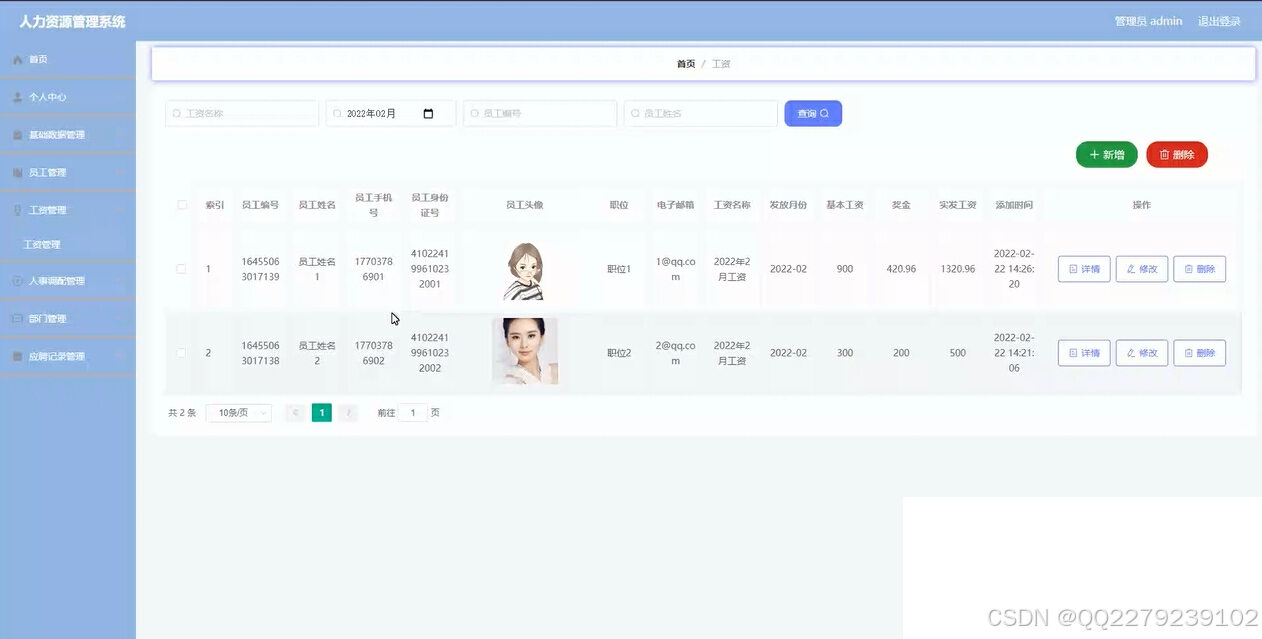Image resolution: width=1262 pixels, height=639 pixels.
Task: Click the 人事调配管理 sidebar icon
Action: [15, 280]
